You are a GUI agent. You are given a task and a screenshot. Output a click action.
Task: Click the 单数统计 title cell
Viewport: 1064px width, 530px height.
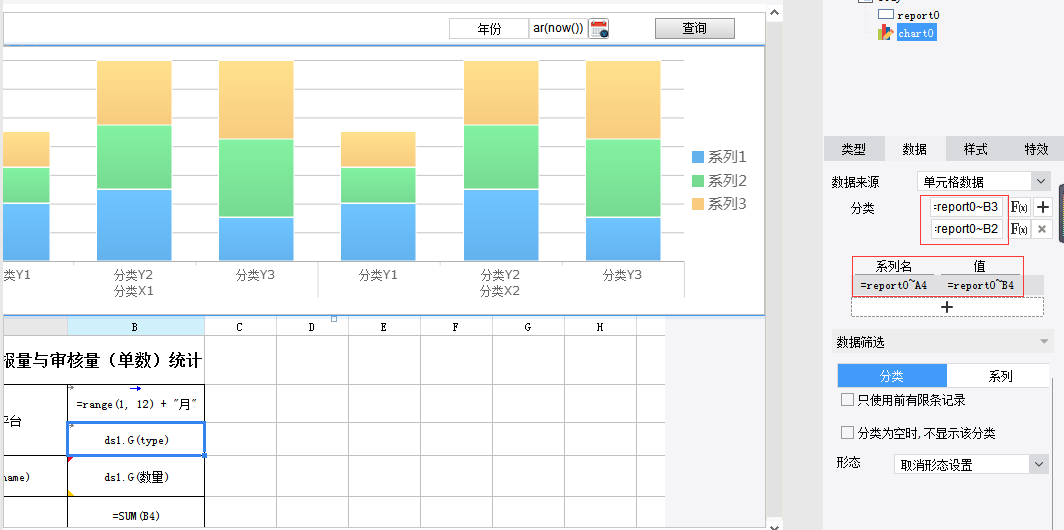tap(103, 360)
